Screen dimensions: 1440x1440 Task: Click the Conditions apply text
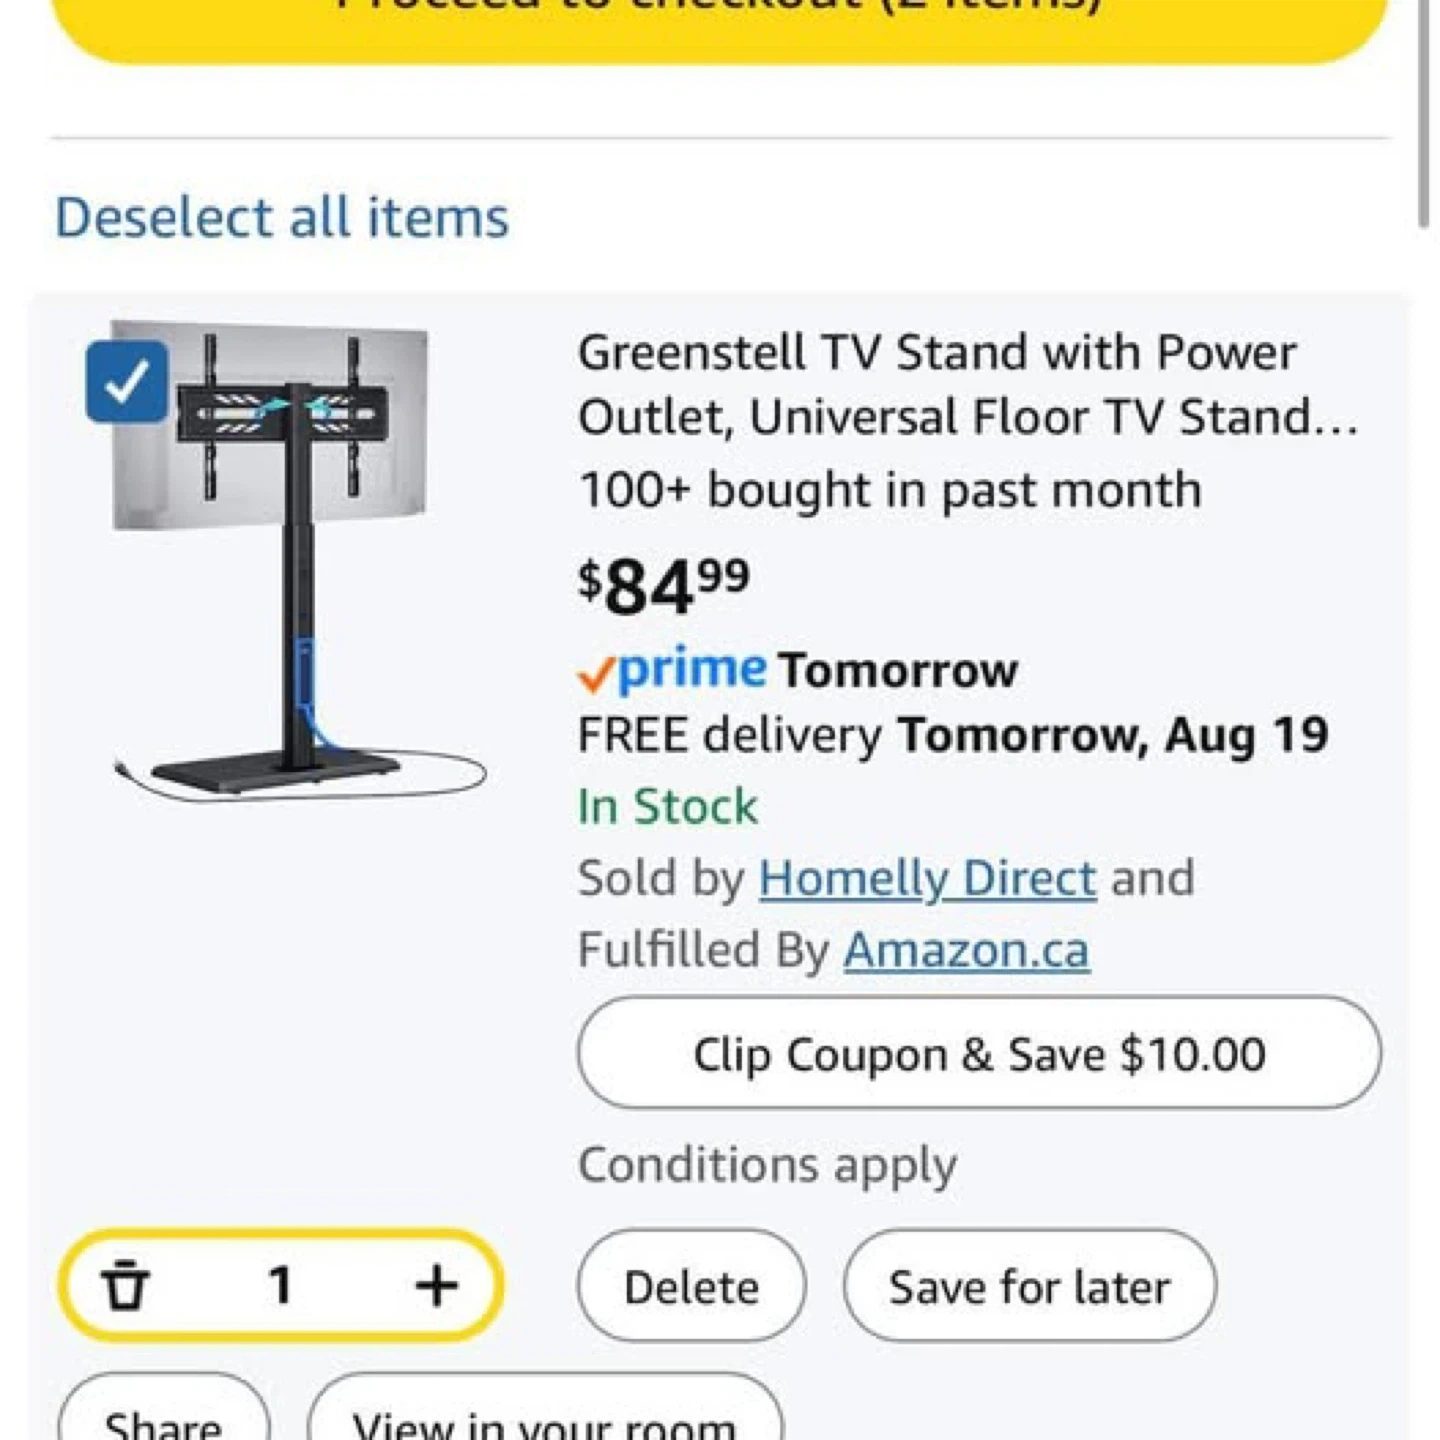(767, 1165)
